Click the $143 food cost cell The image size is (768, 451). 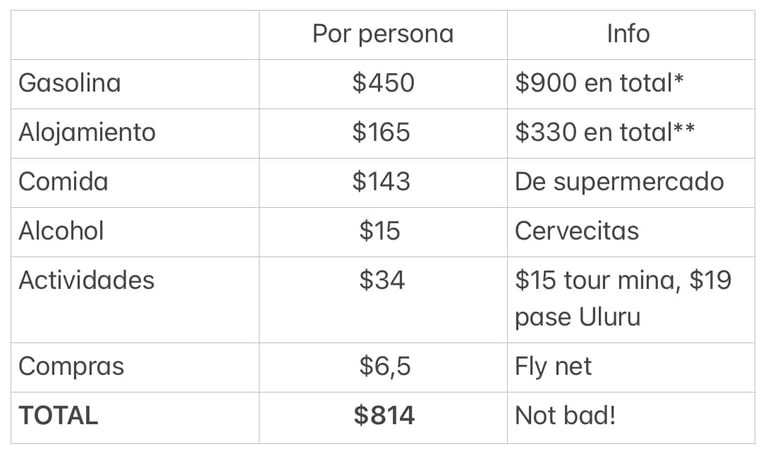(x=382, y=182)
